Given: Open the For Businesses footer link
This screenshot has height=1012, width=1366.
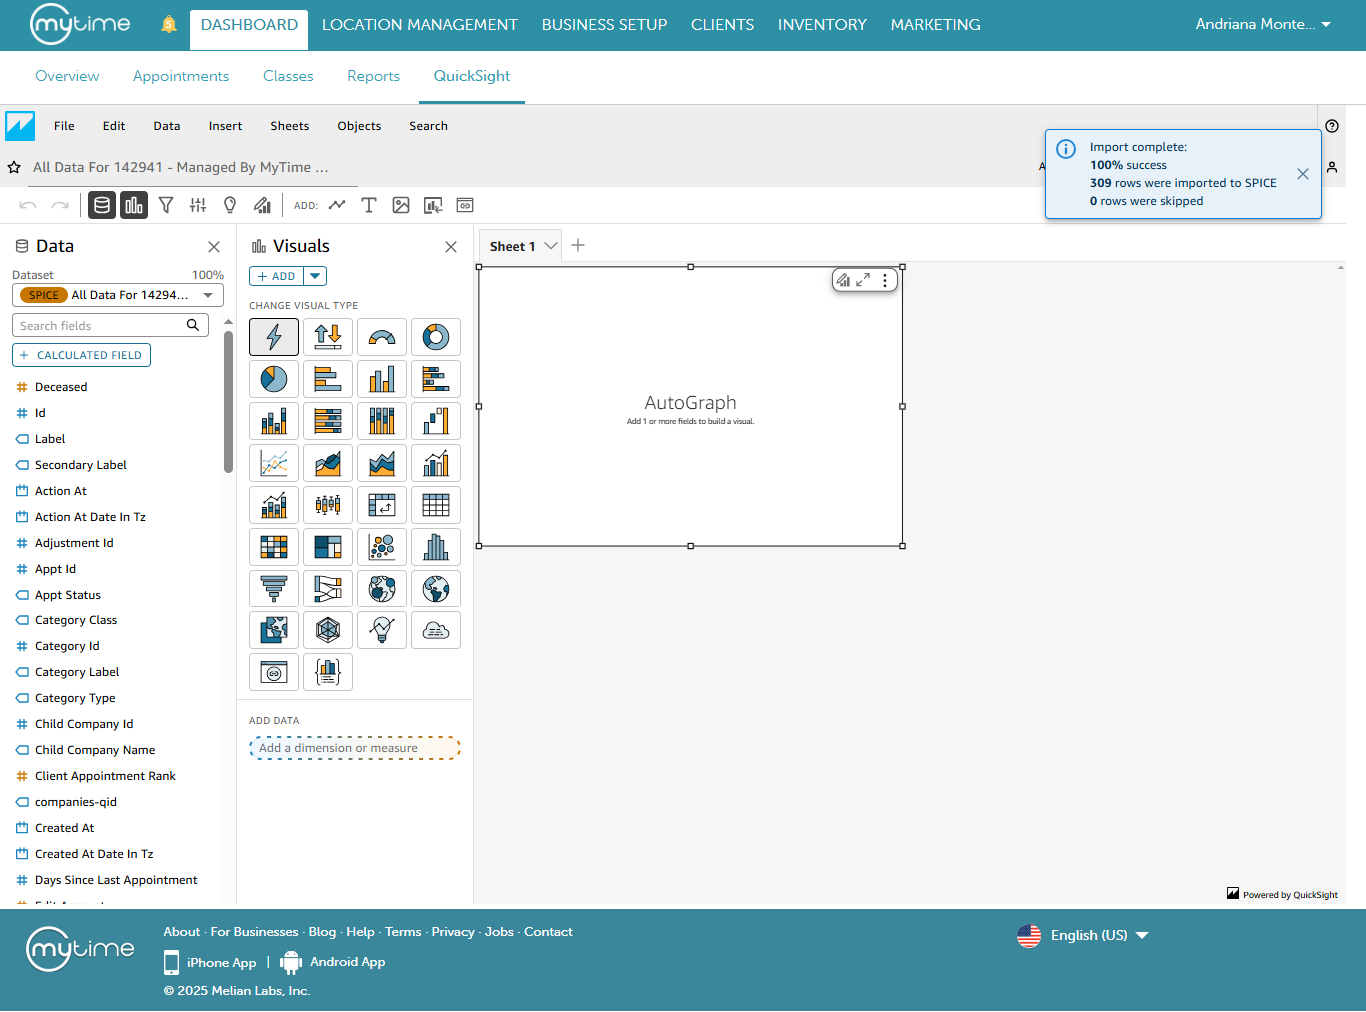Looking at the screenshot, I should [x=254, y=932].
